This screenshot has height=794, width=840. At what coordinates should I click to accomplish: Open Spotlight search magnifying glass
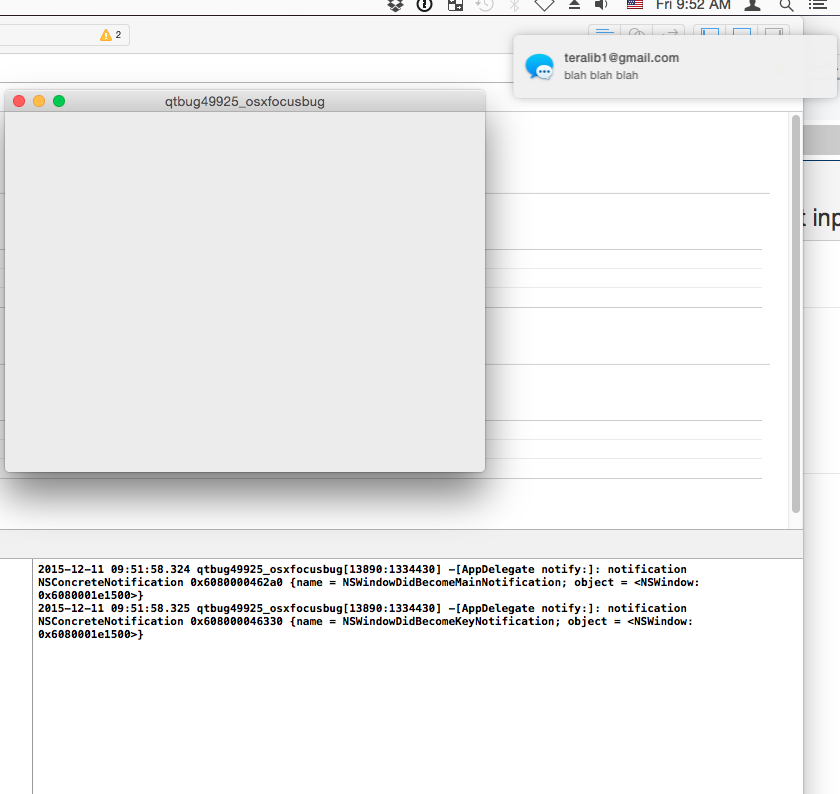pos(786,5)
